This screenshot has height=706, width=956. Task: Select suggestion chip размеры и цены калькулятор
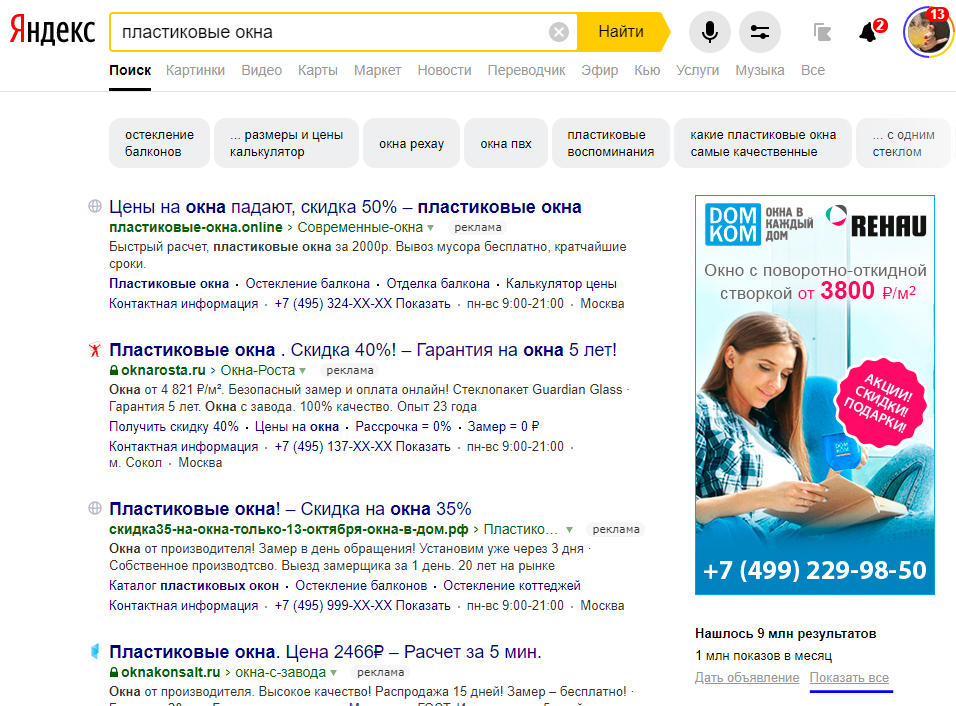[286, 143]
